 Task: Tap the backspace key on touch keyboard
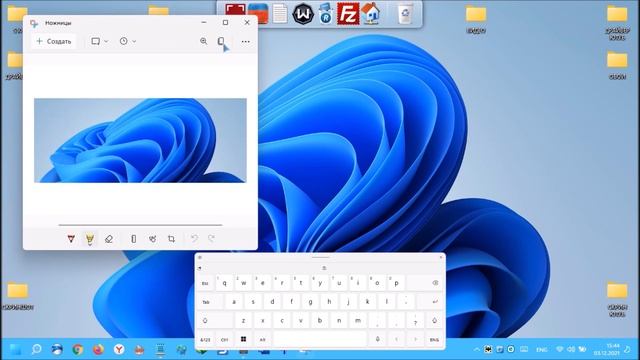(425, 282)
